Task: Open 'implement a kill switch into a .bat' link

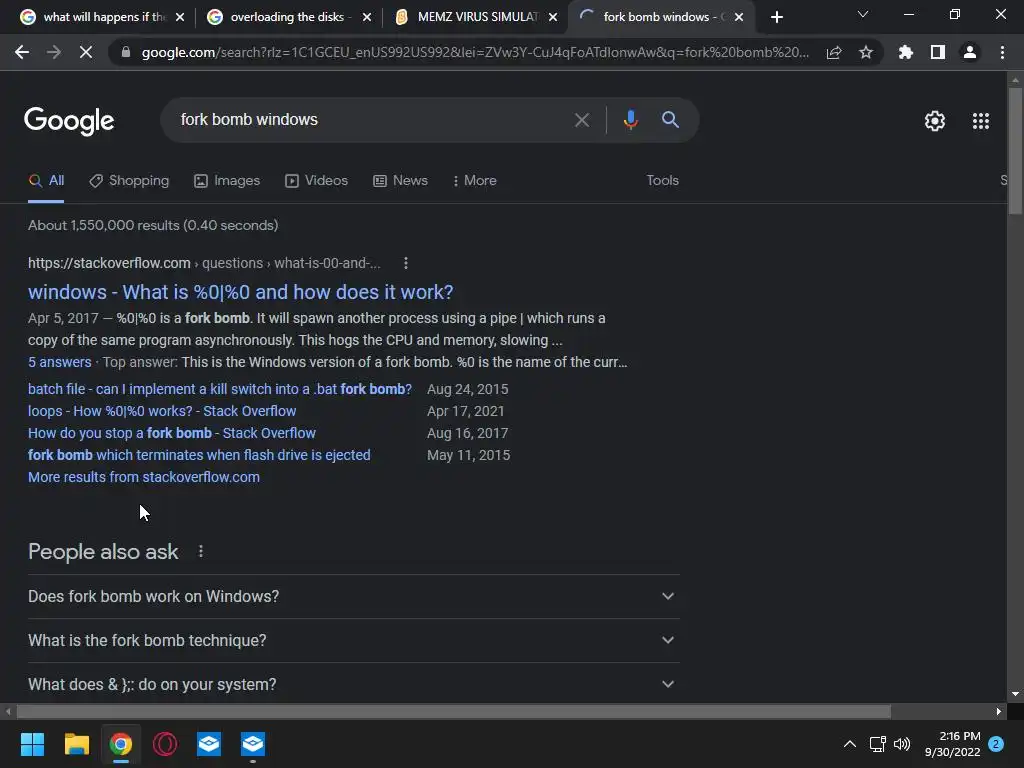Action: click(219, 389)
